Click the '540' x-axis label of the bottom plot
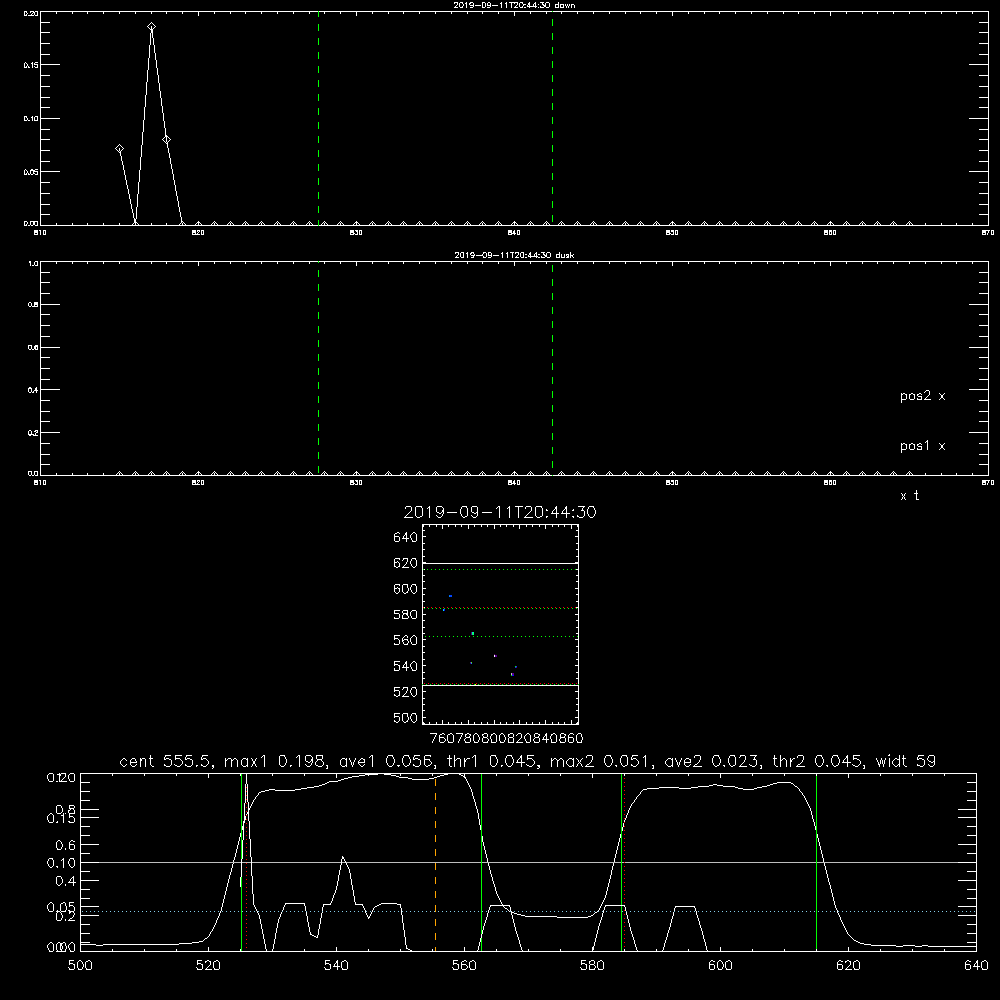1000x1000 pixels. click(336, 966)
